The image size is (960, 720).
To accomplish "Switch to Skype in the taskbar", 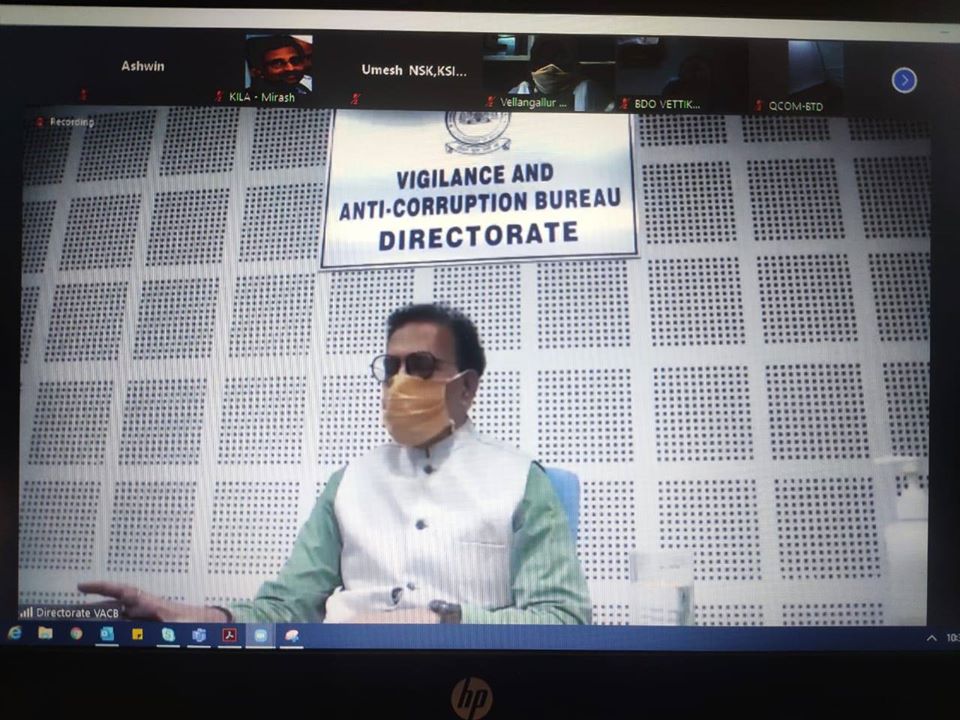I will coord(168,635).
